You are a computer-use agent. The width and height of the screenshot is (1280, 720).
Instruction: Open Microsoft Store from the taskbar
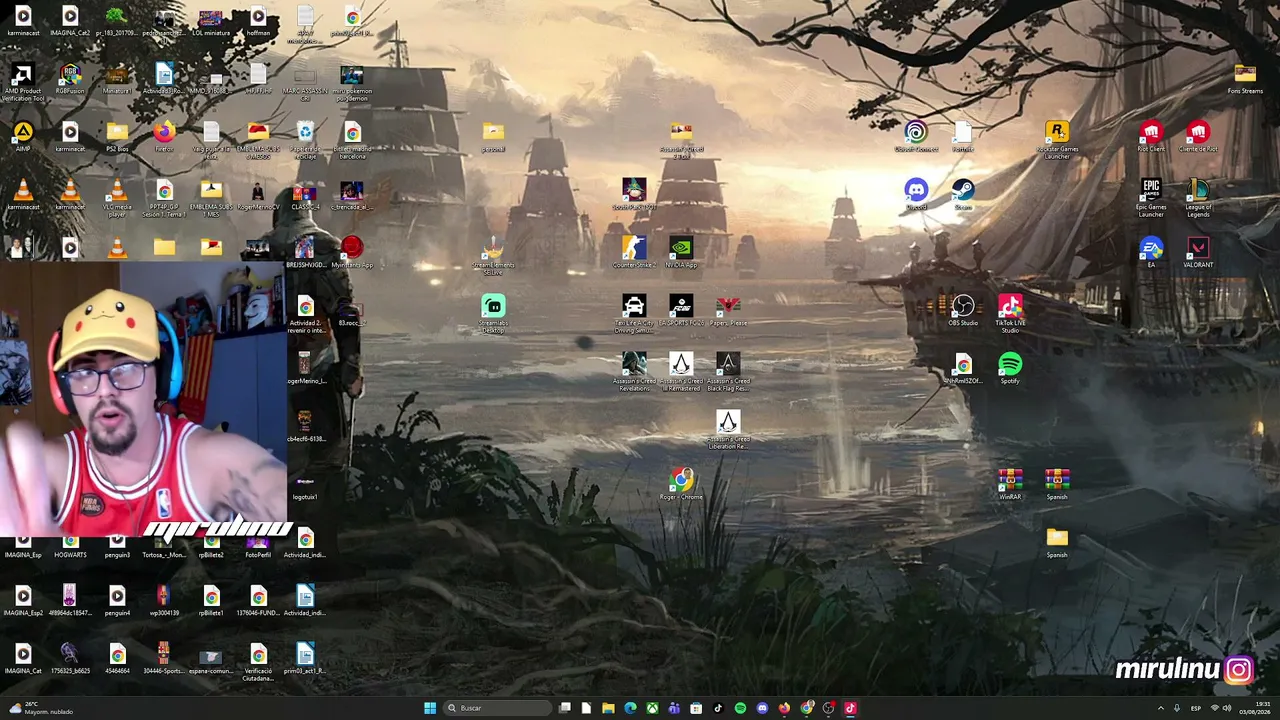click(696, 708)
